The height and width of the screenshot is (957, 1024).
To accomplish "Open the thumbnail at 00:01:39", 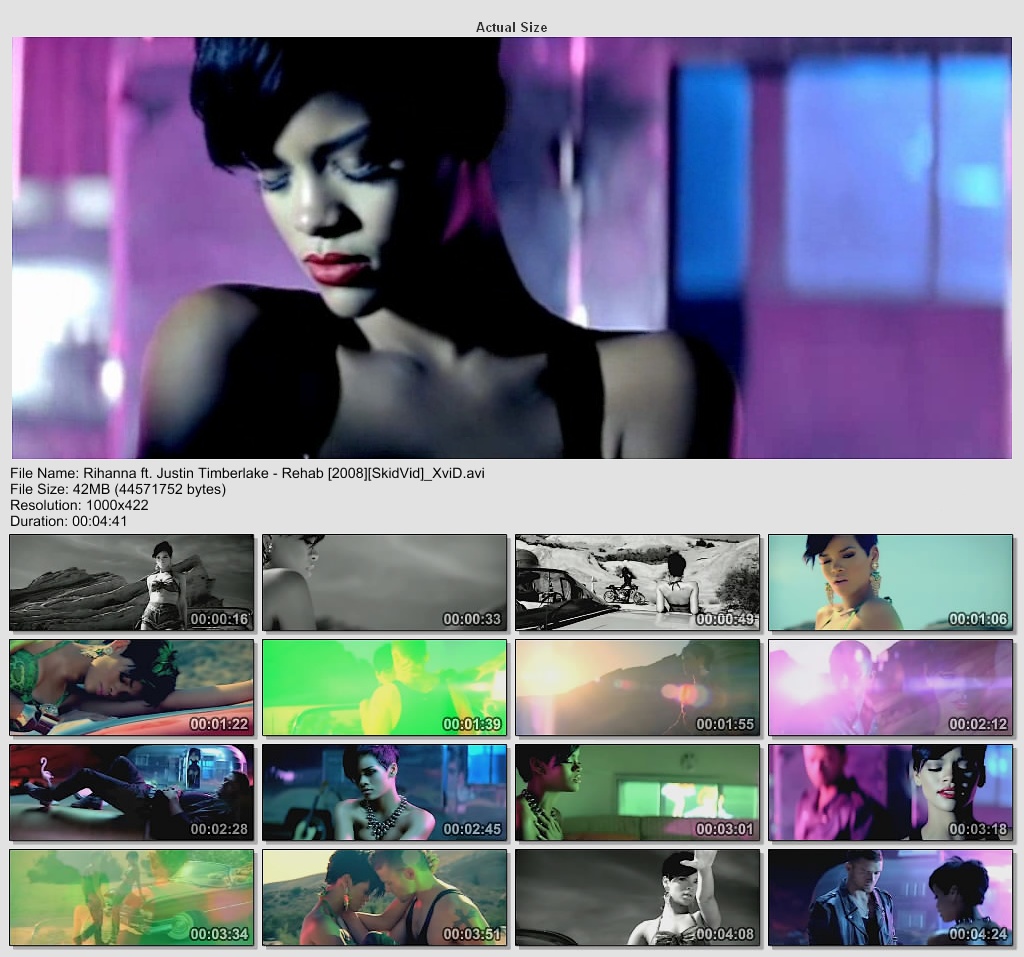I will (x=385, y=688).
